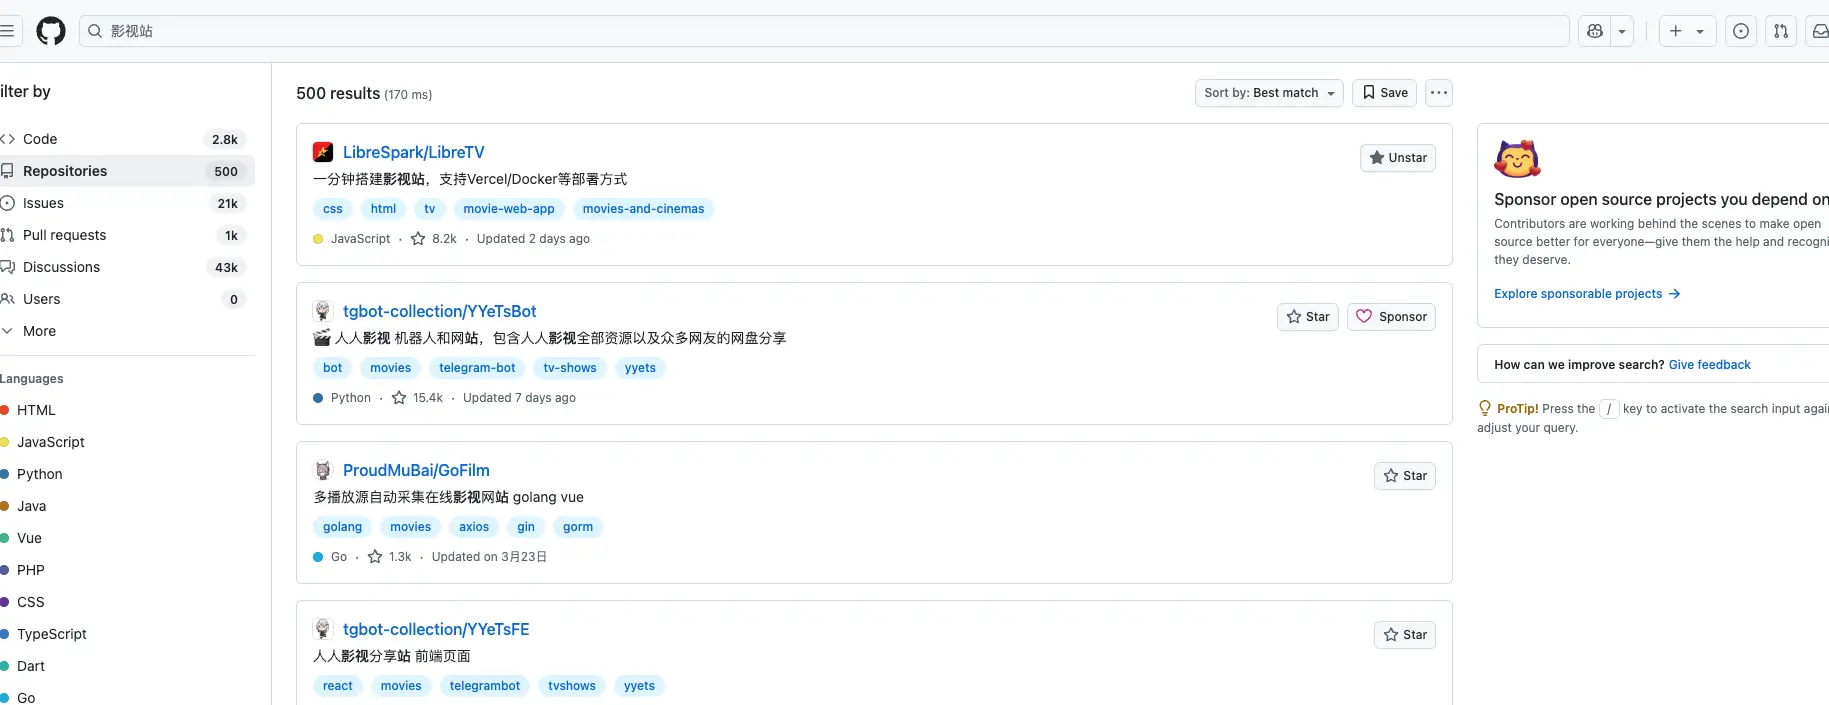This screenshot has width=1829, height=705.
Task: Open the hamburger navigation menu
Action: point(7,31)
